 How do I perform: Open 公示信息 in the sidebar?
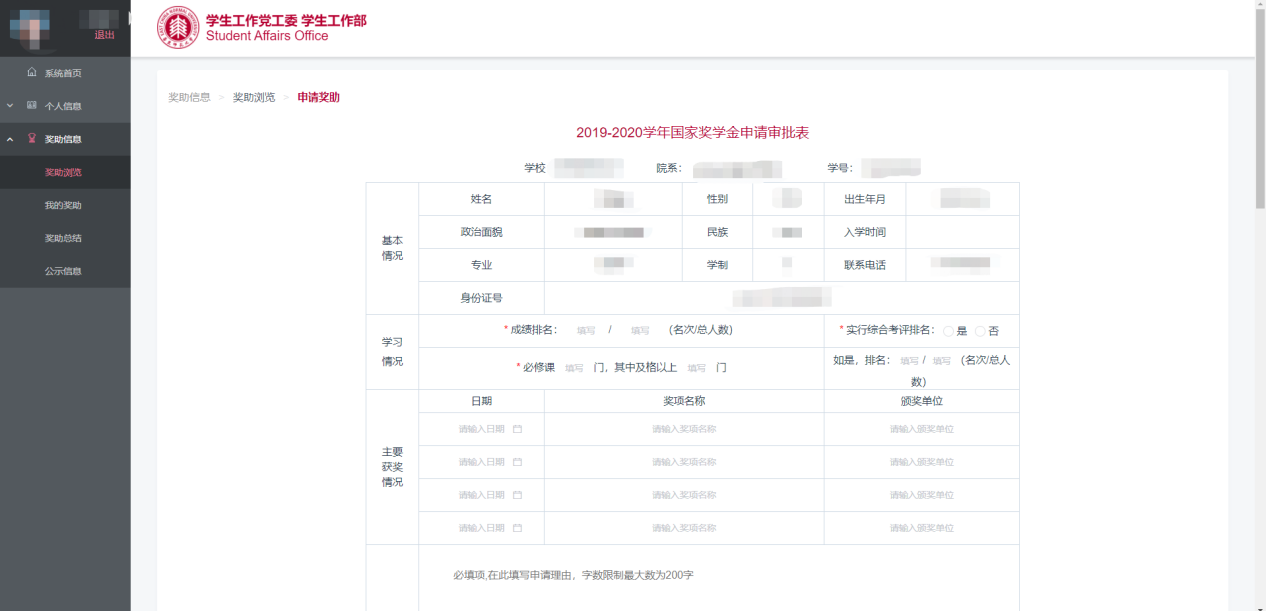pos(63,271)
